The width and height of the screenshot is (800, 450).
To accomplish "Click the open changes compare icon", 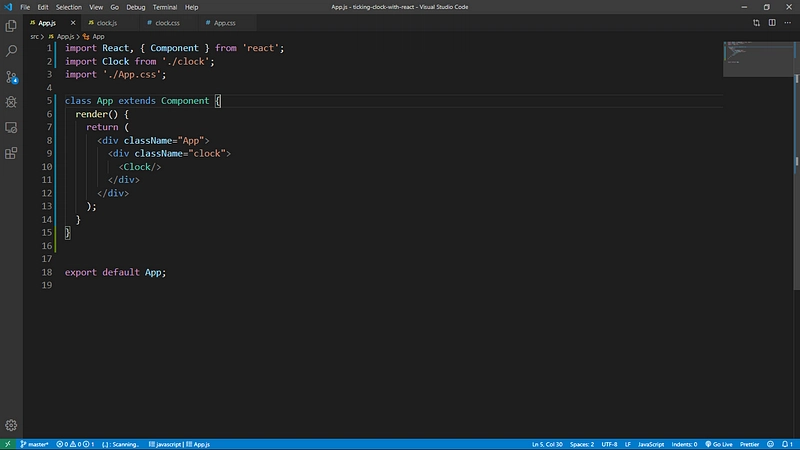I will click(756, 22).
